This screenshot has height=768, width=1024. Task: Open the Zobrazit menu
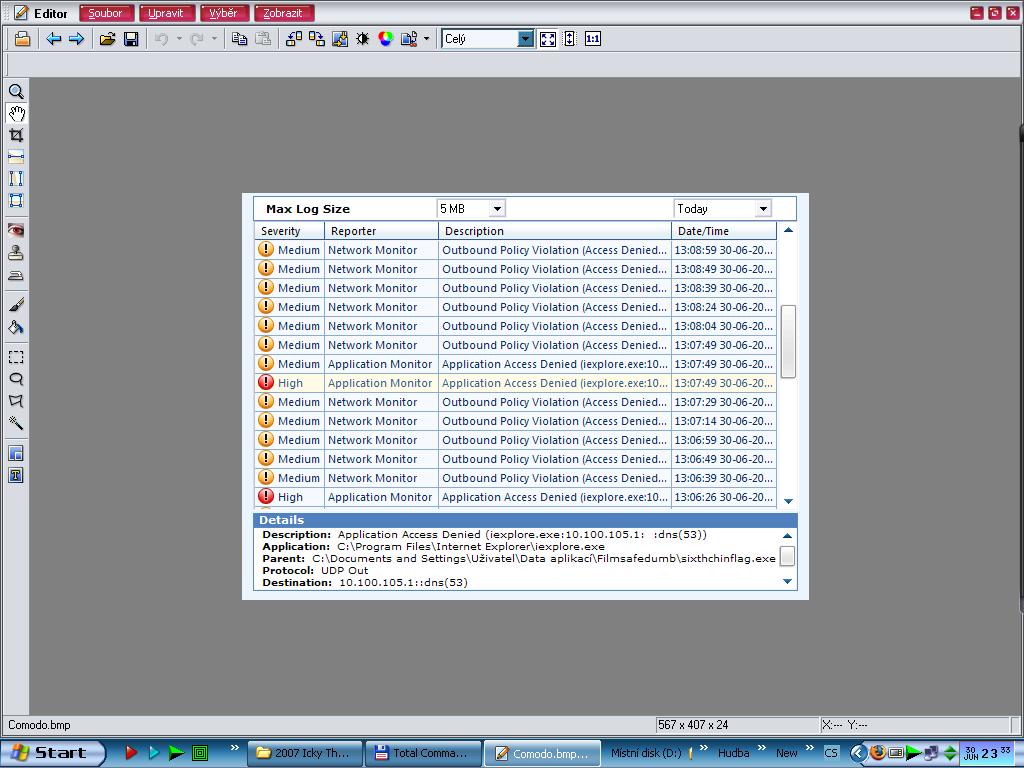click(284, 13)
